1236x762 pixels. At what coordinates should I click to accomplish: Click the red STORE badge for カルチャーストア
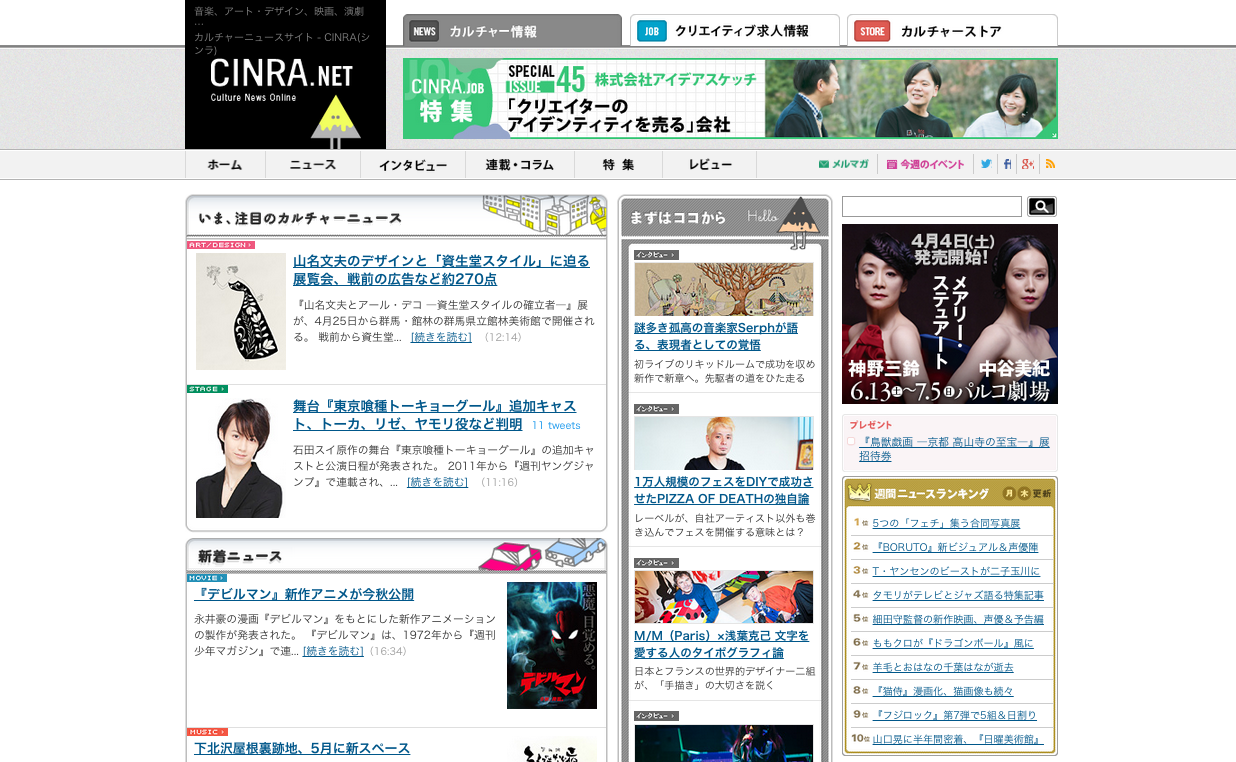870,31
